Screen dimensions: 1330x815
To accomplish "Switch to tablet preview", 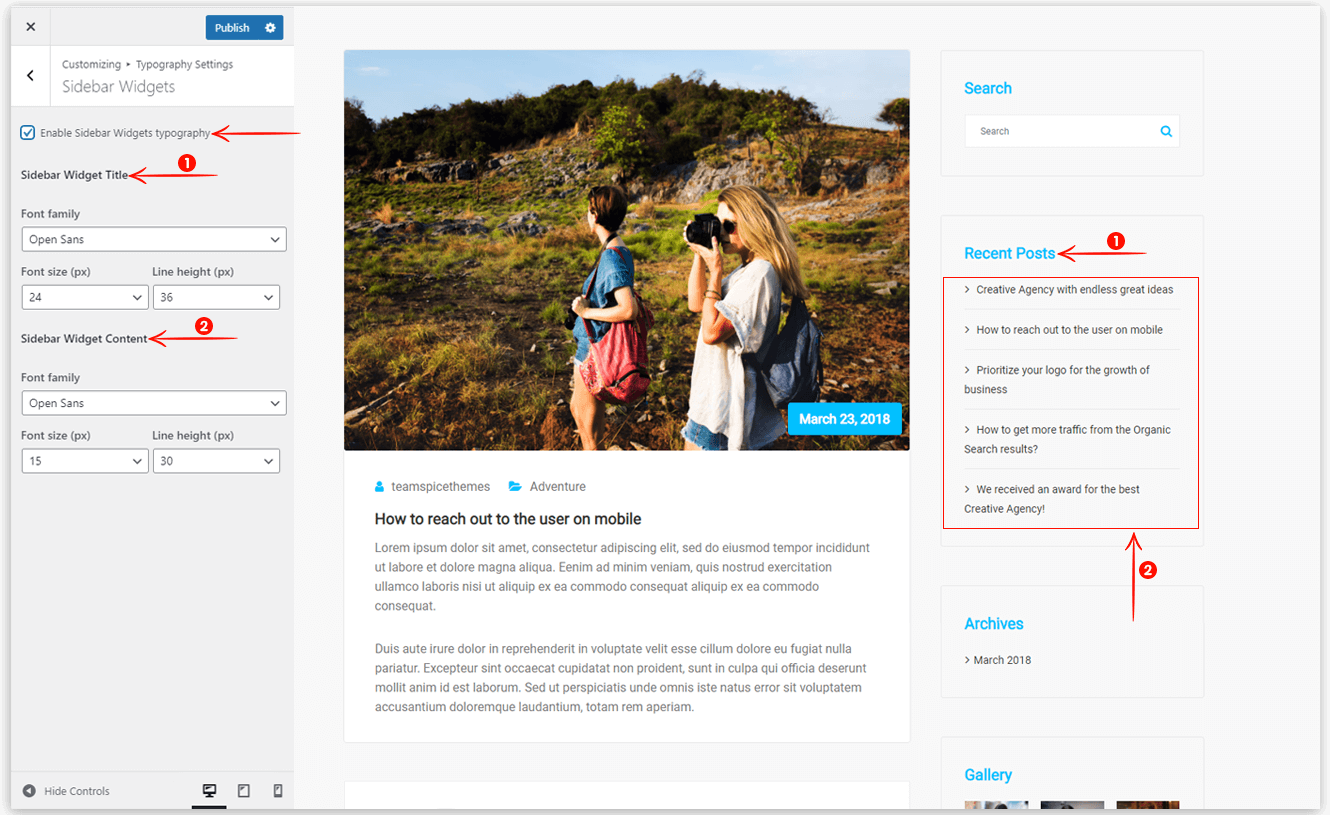I will click(244, 791).
